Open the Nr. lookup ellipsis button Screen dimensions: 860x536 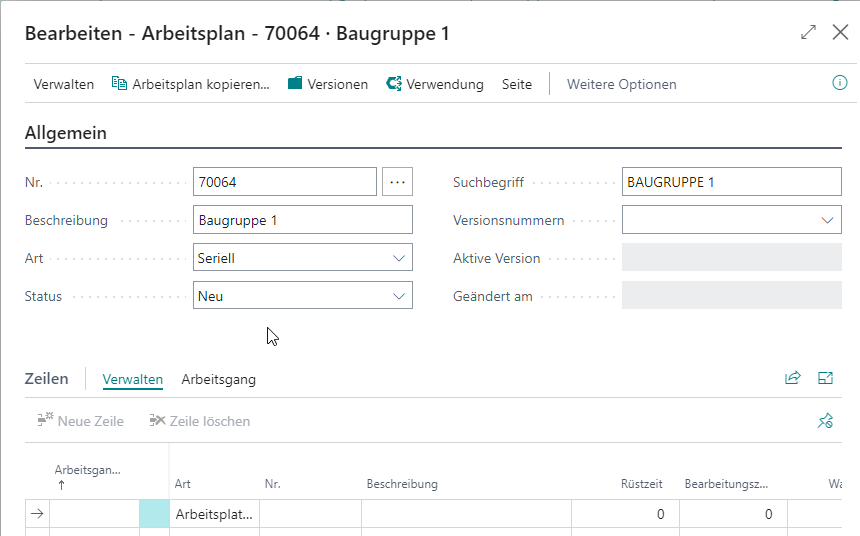(397, 182)
